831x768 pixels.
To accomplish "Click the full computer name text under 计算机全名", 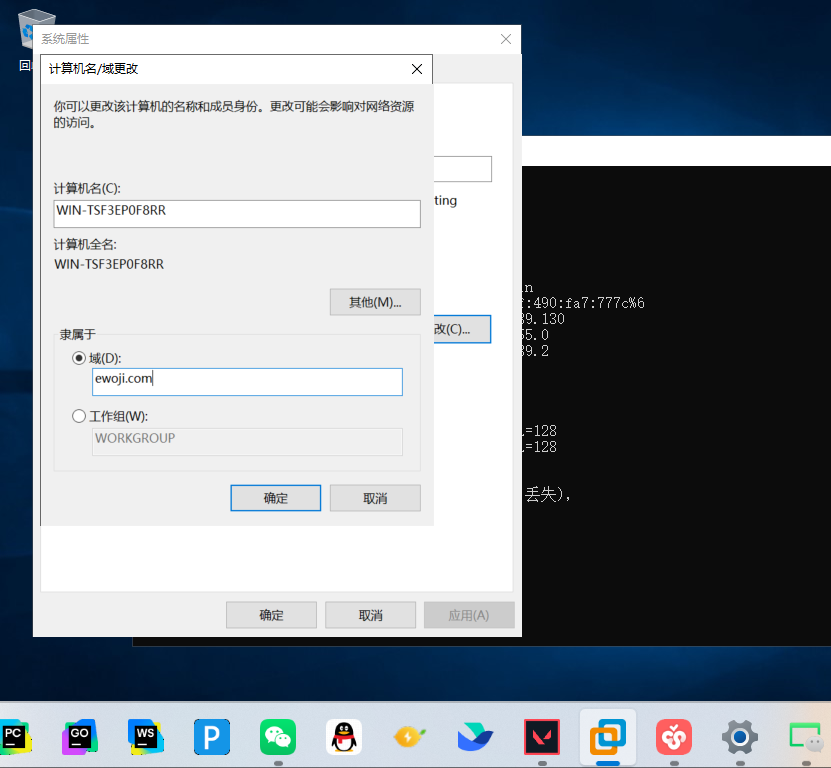I will point(109,264).
